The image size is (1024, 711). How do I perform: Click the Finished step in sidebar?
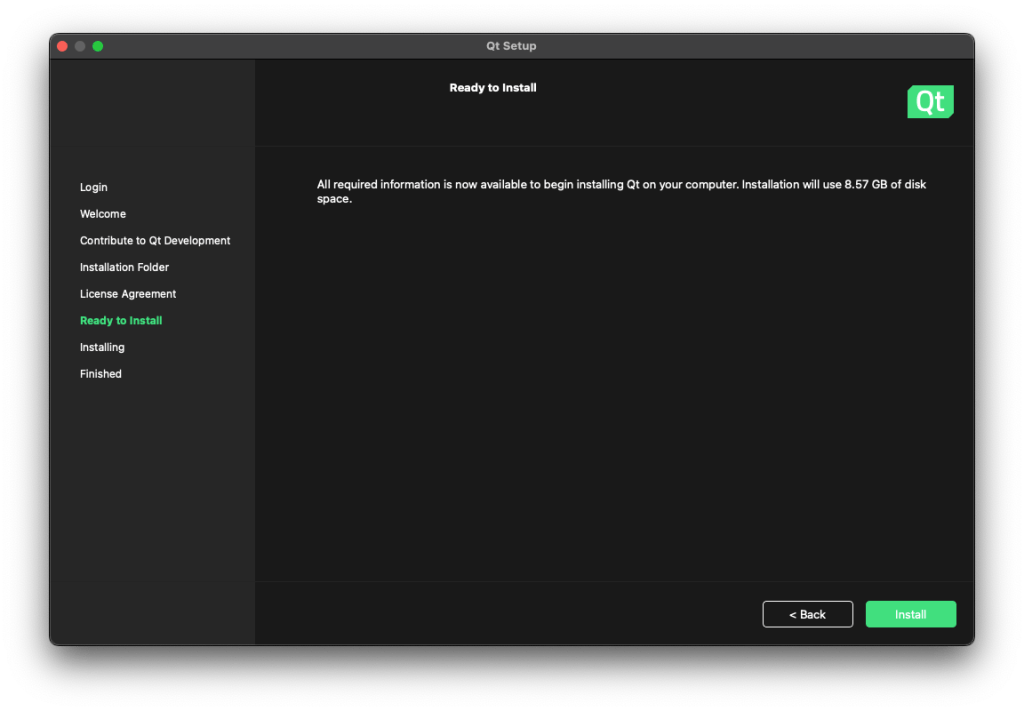point(101,374)
